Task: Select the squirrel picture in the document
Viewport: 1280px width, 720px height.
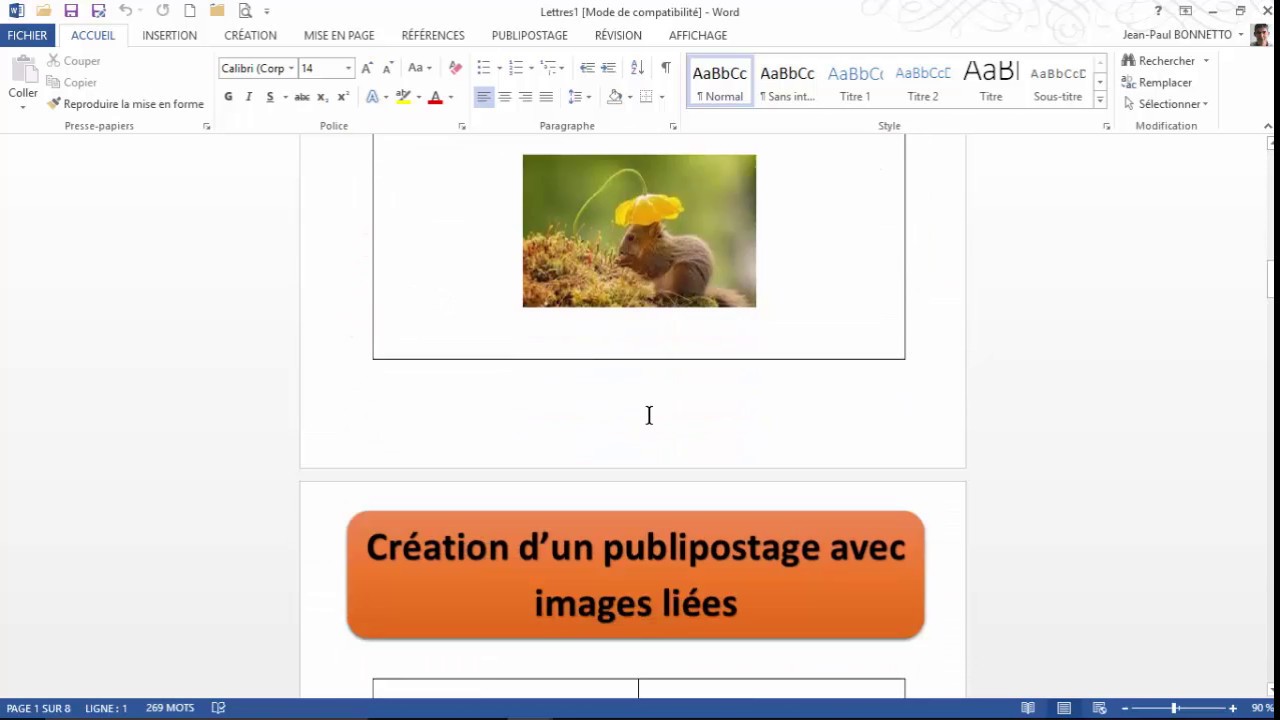Action: pos(639,231)
